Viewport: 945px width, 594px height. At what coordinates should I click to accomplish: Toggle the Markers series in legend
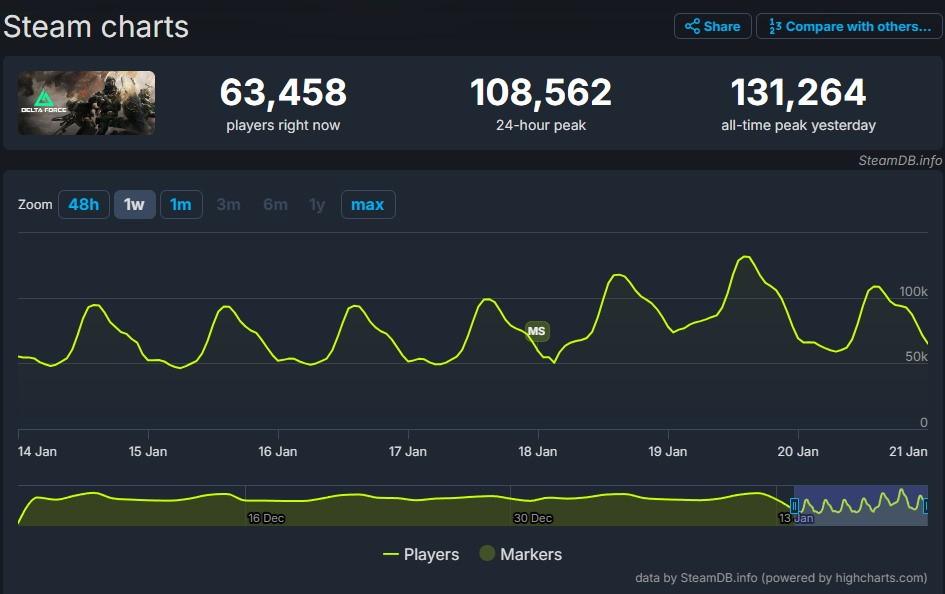coord(521,554)
